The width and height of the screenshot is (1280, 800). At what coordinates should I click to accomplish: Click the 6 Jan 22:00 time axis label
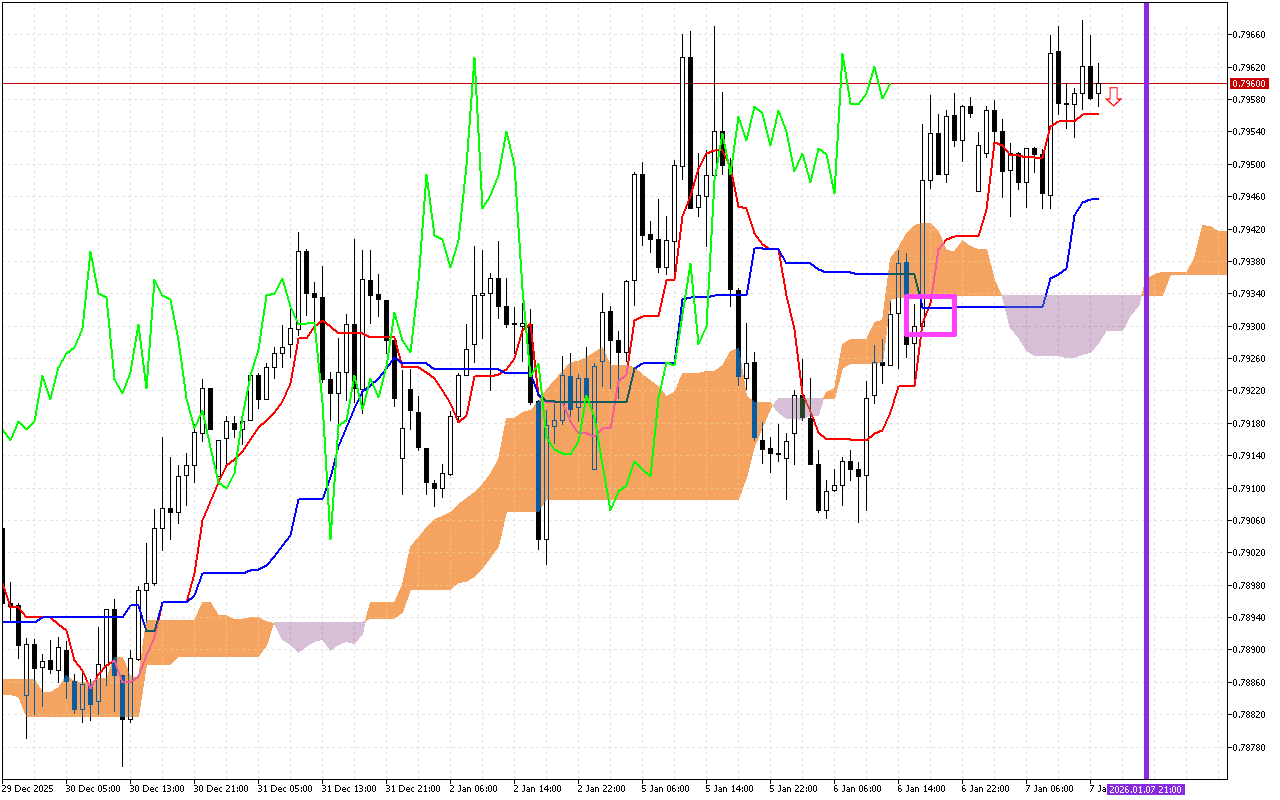[987, 789]
